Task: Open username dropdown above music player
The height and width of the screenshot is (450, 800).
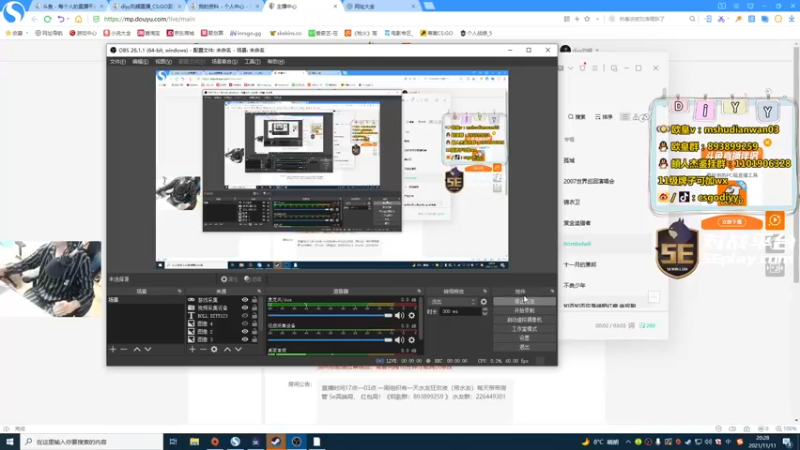Action: point(597,50)
